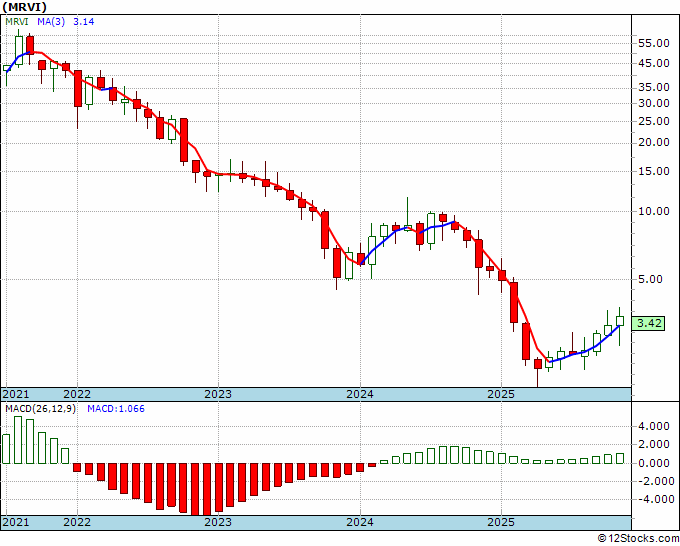The height and width of the screenshot is (546, 680).
Task: Click the 45.00 price axis label
Action: pos(654,63)
